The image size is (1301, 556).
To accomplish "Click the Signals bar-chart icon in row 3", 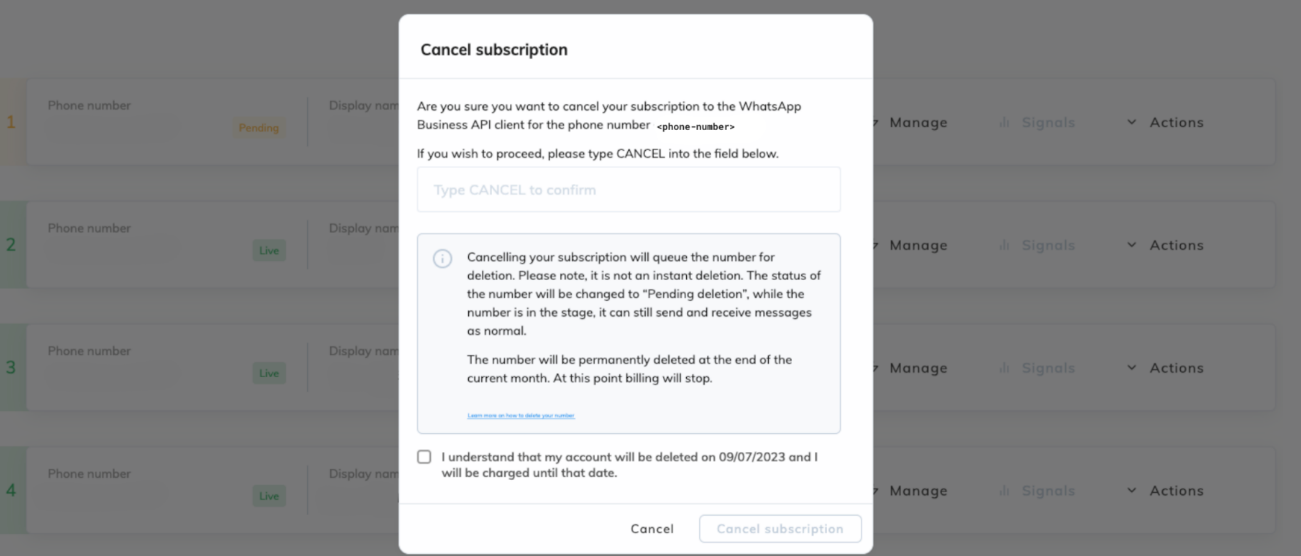I will 1003,369.
